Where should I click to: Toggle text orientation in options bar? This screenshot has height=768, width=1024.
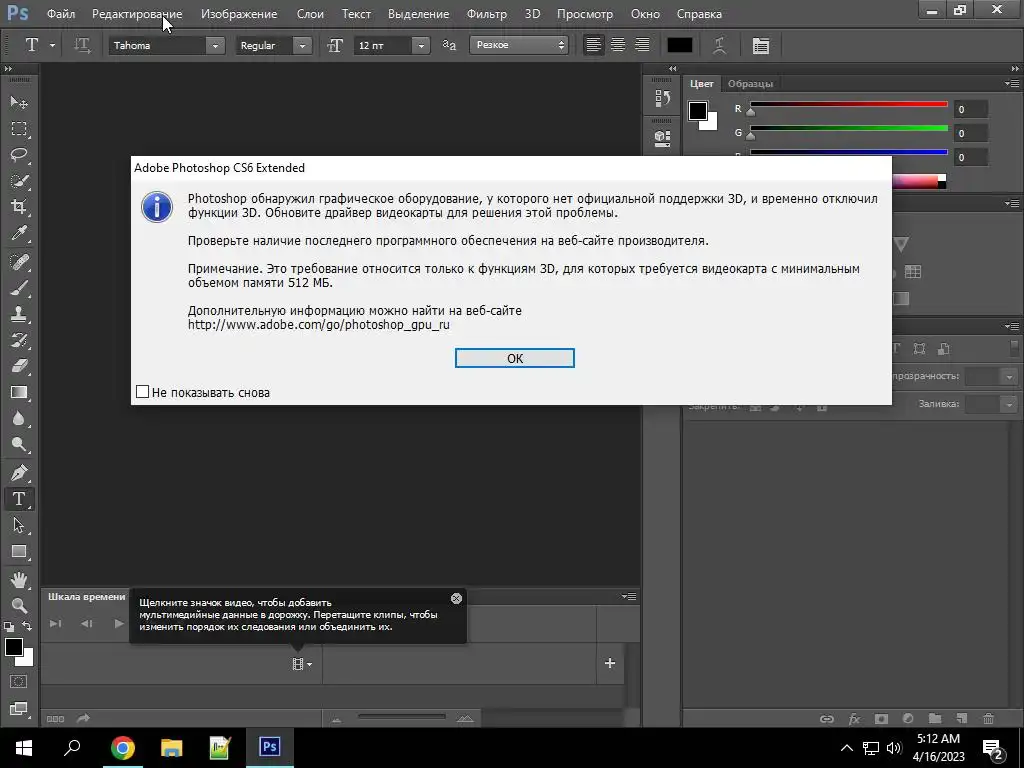(x=82, y=45)
